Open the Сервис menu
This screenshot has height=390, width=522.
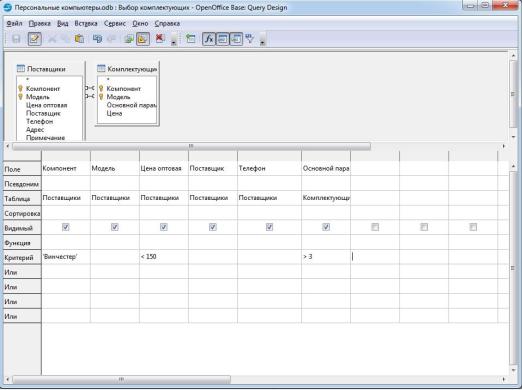pos(115,23)
